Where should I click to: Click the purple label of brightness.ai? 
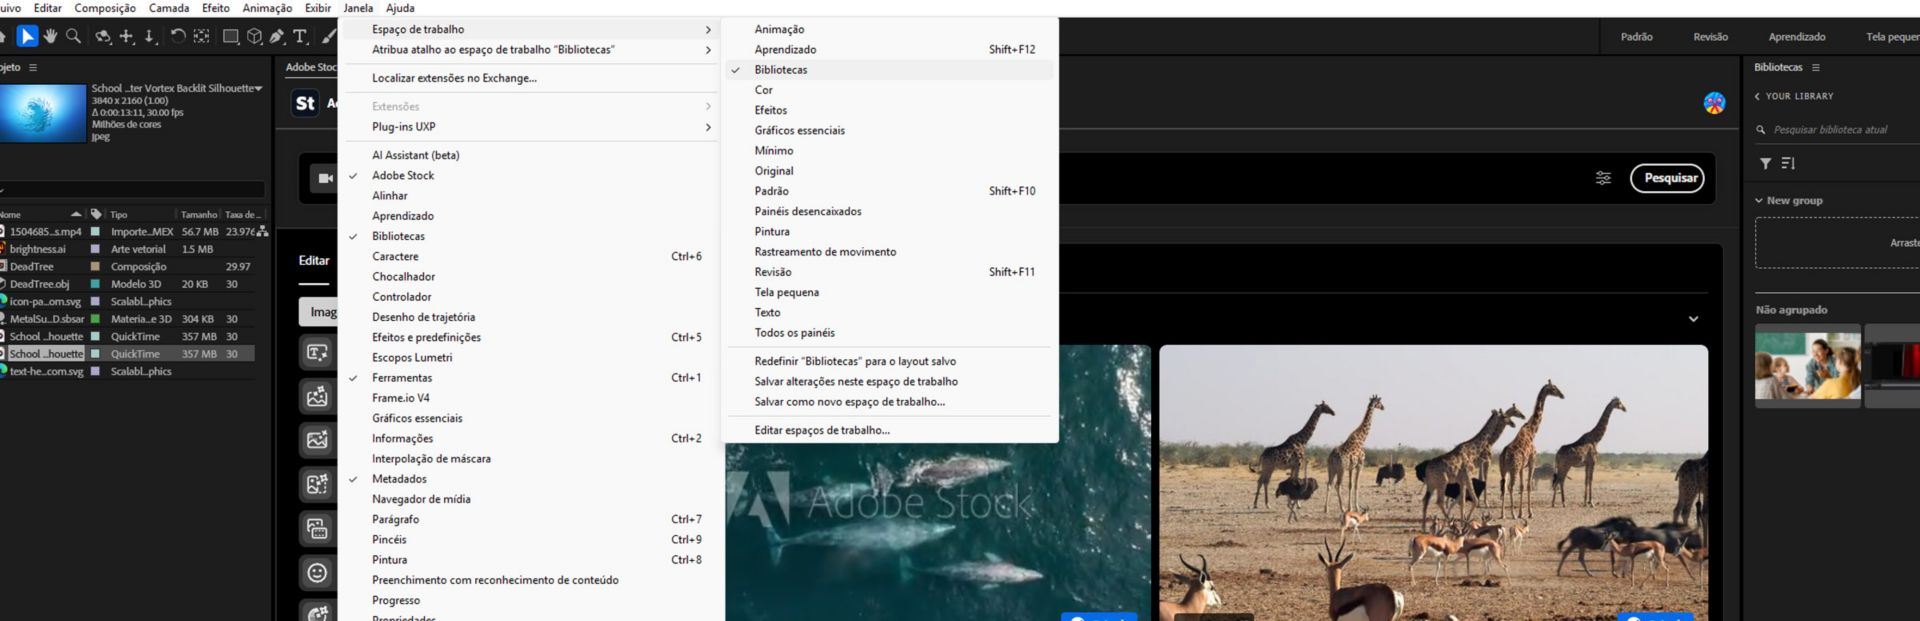click(95, 249)
